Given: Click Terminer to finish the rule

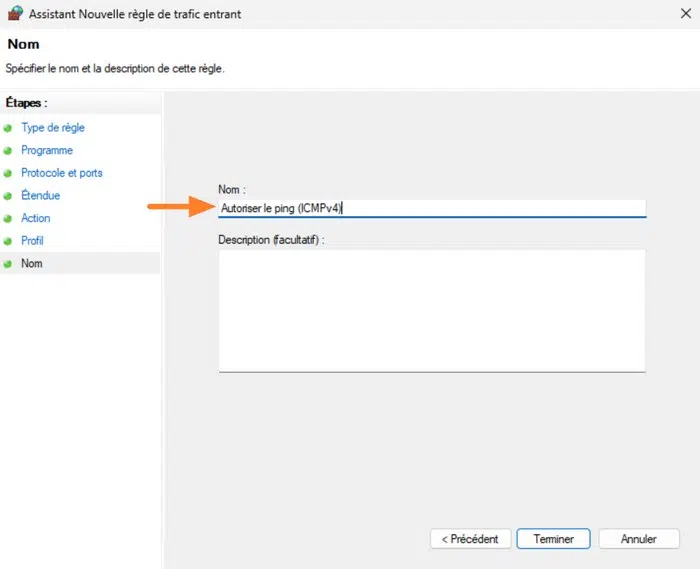Looking at the screenshot, I should pyautogui.click(x=553, y=539).
